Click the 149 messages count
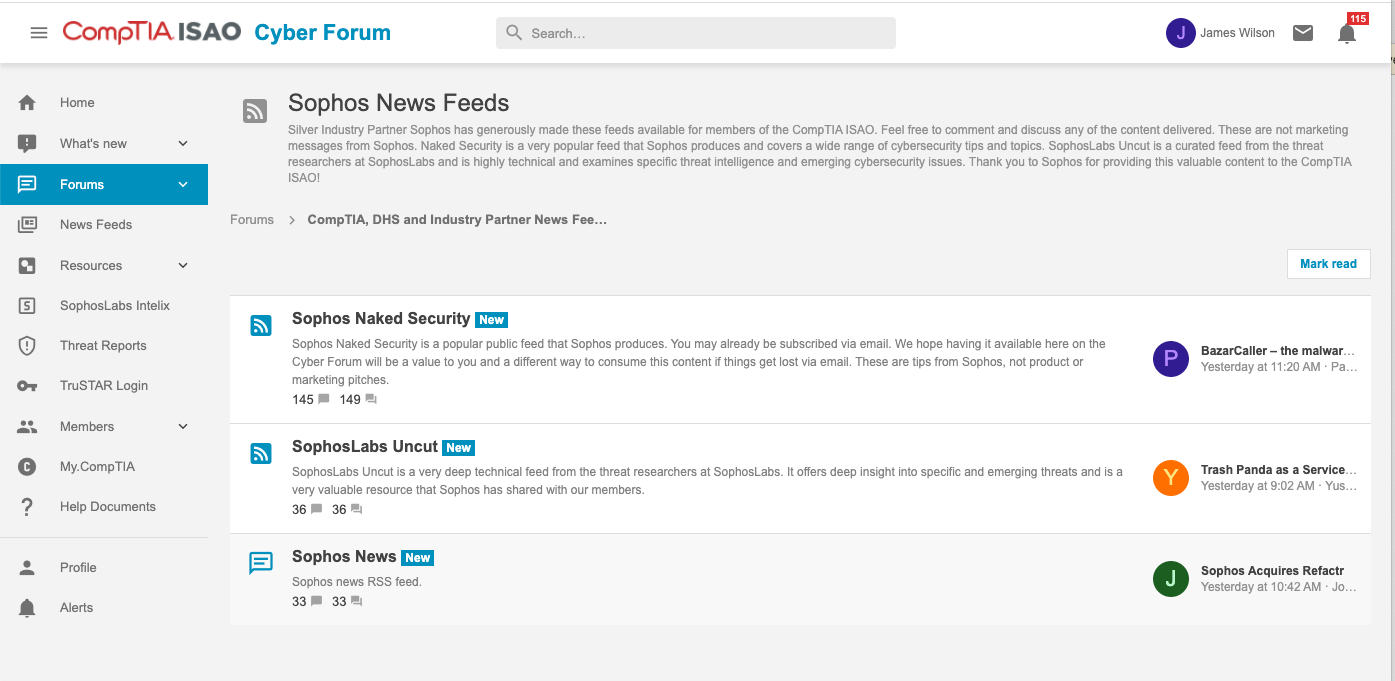The height and width of the screenshot is (681, 1395). [350, 400]
